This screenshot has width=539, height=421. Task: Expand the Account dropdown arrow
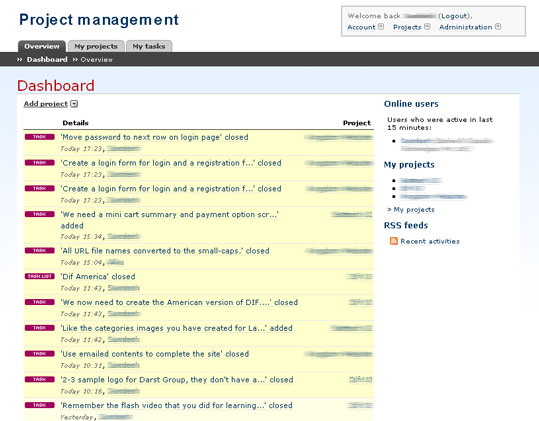pyautogui.click(x=381, y=26)
